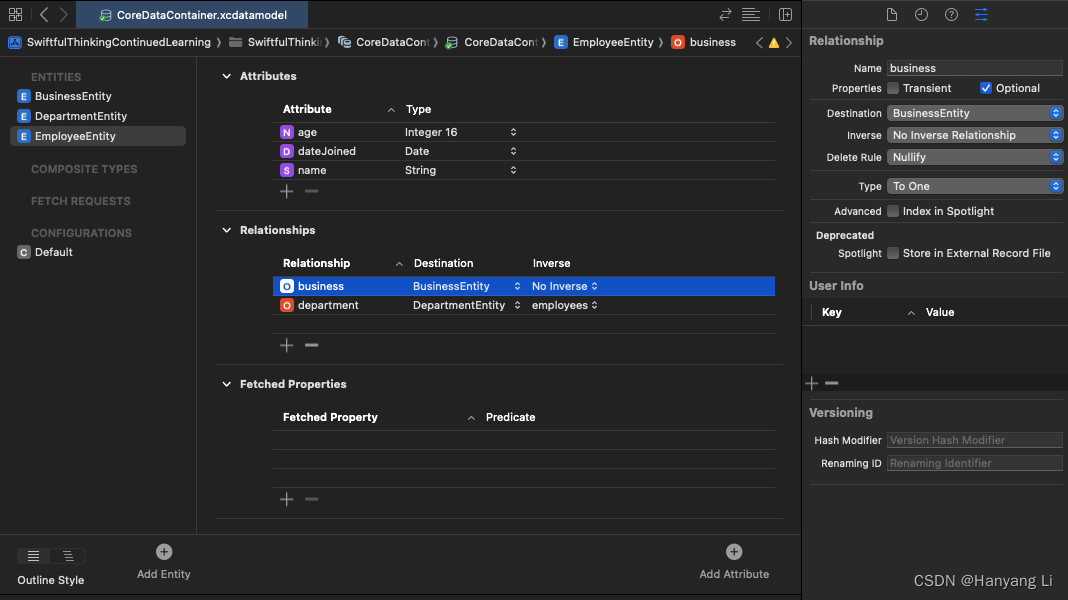Open the Delete Rule Nullify dropdown
This screenshot has height=600, width=1068.
[975, 157]
